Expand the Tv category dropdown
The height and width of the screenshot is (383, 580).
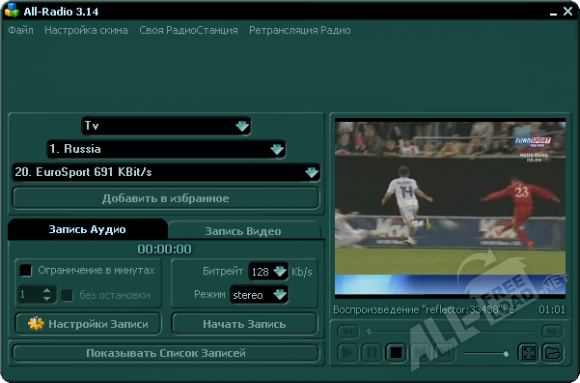click(x=242, y=126)
